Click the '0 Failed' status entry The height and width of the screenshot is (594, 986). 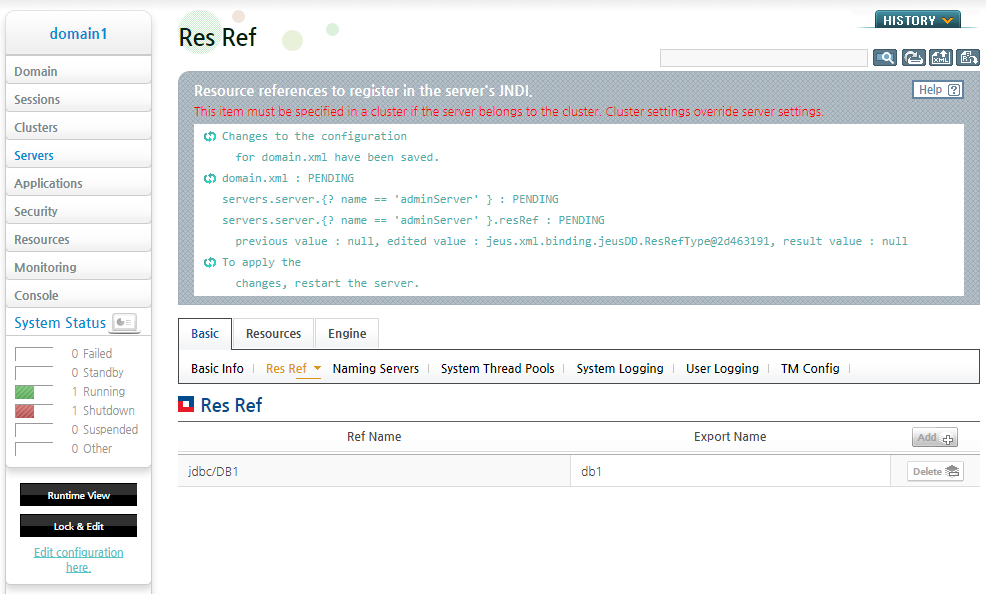pos(92,353)
